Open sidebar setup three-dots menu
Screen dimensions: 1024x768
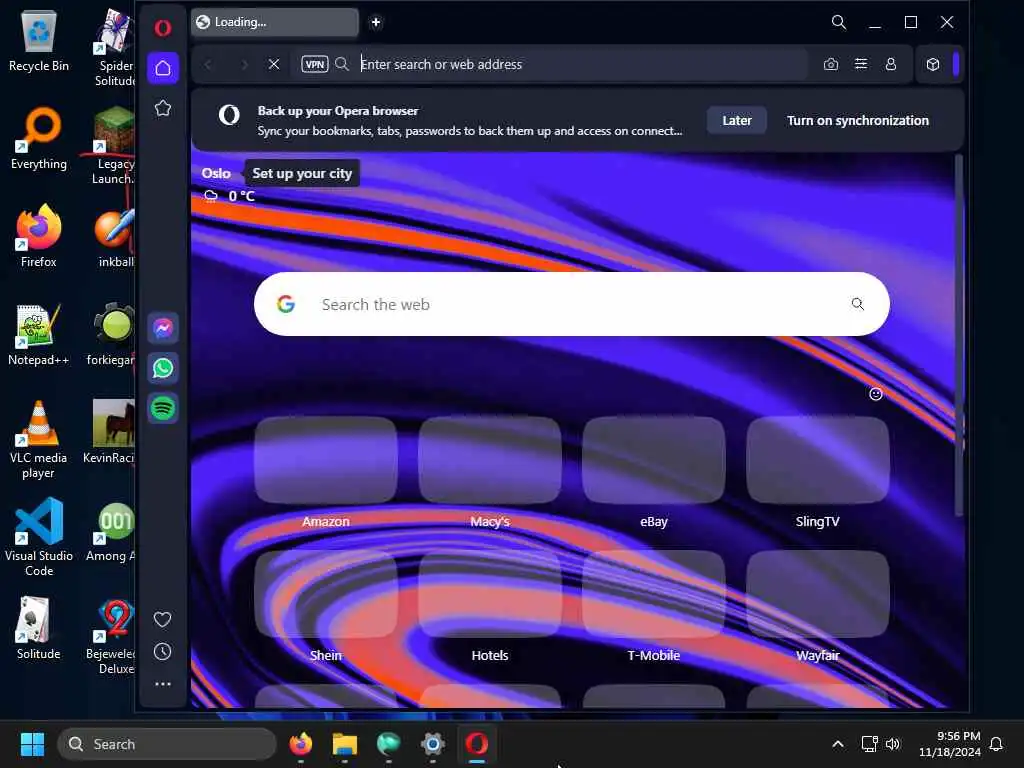pyautogui.click(x=163, y=684)
